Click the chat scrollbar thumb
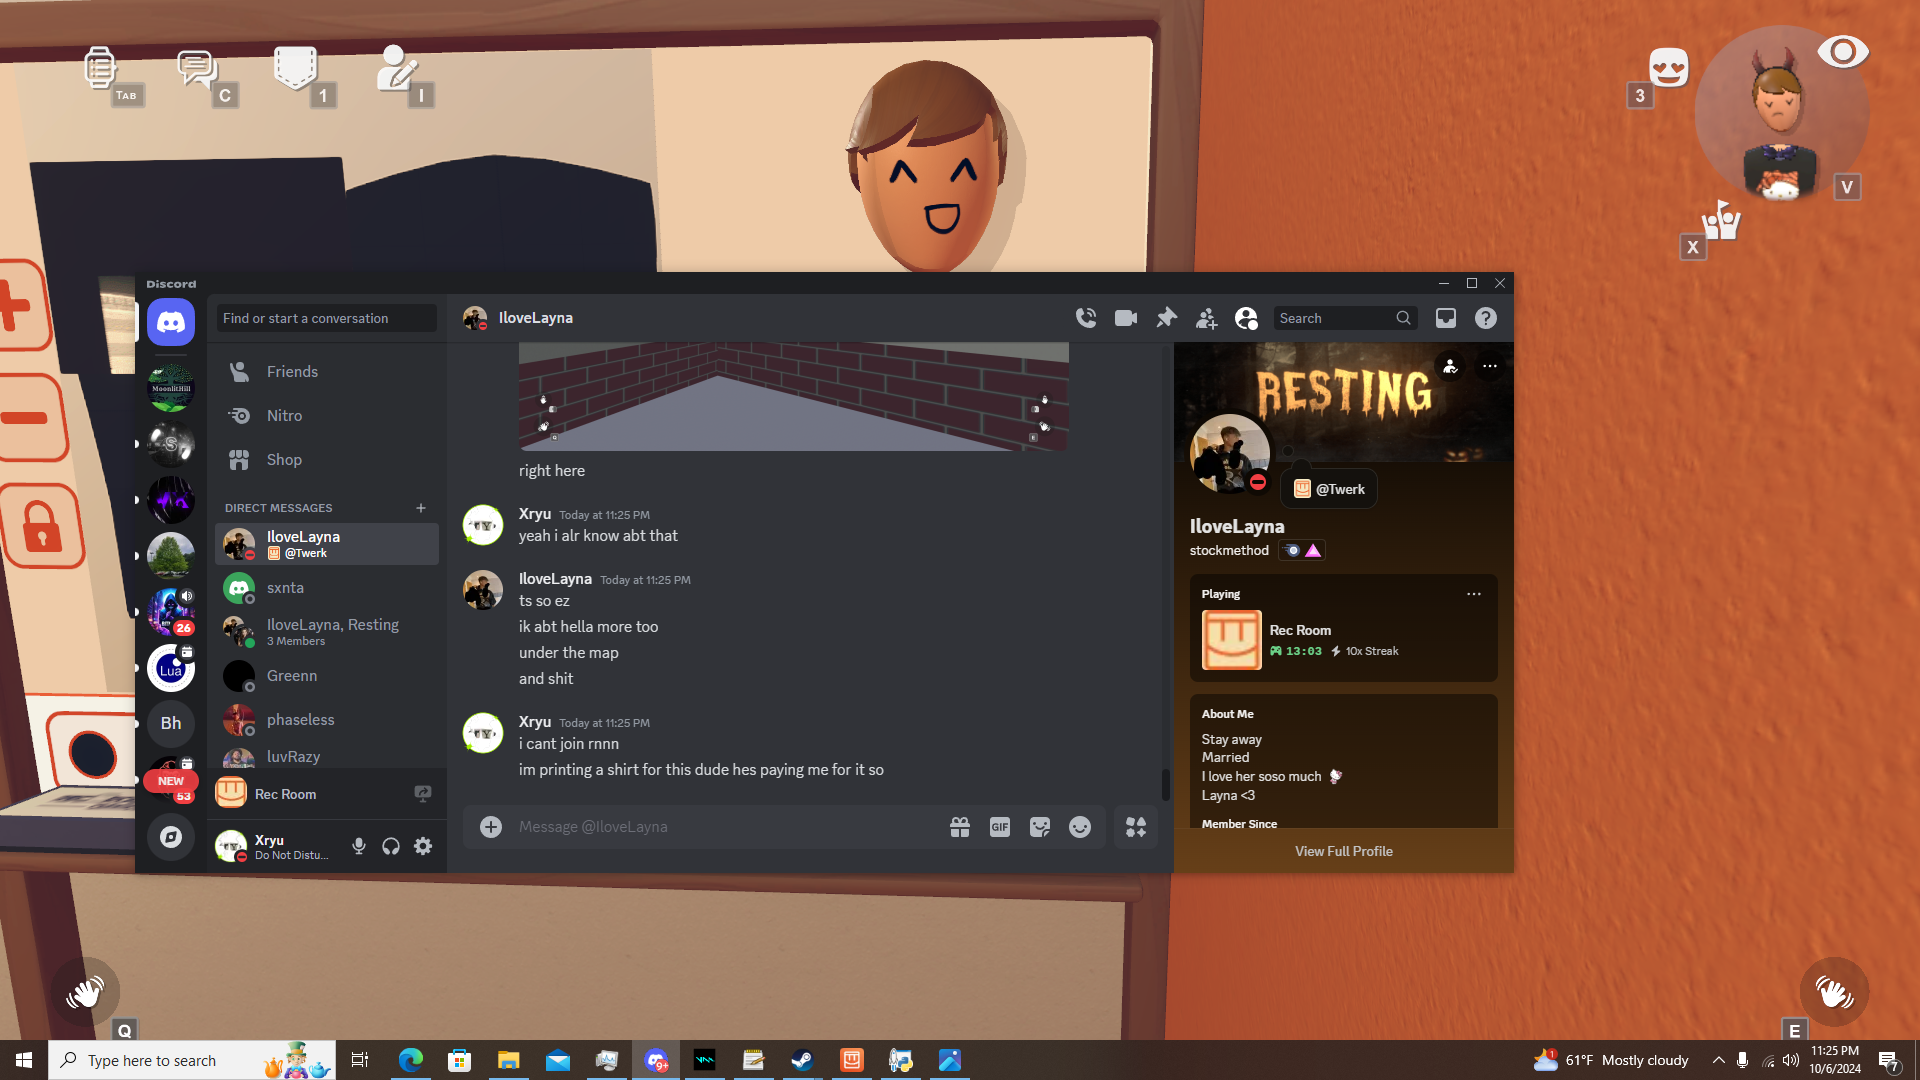Screen dimensions: 1920x1080 click(1165, 785)
